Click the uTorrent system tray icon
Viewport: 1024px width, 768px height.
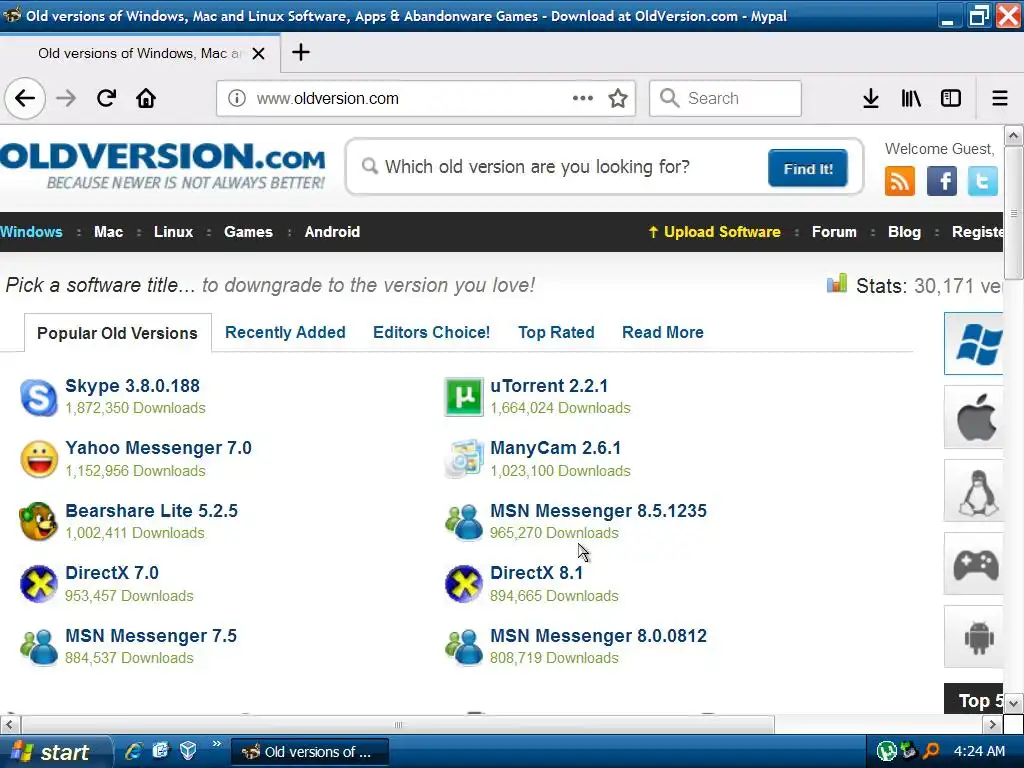coord(886,751)
